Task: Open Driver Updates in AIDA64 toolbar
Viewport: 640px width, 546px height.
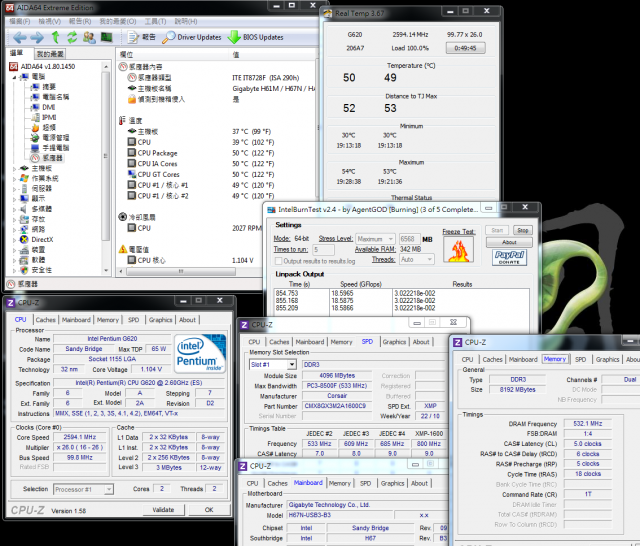Action: click(191, 38)
